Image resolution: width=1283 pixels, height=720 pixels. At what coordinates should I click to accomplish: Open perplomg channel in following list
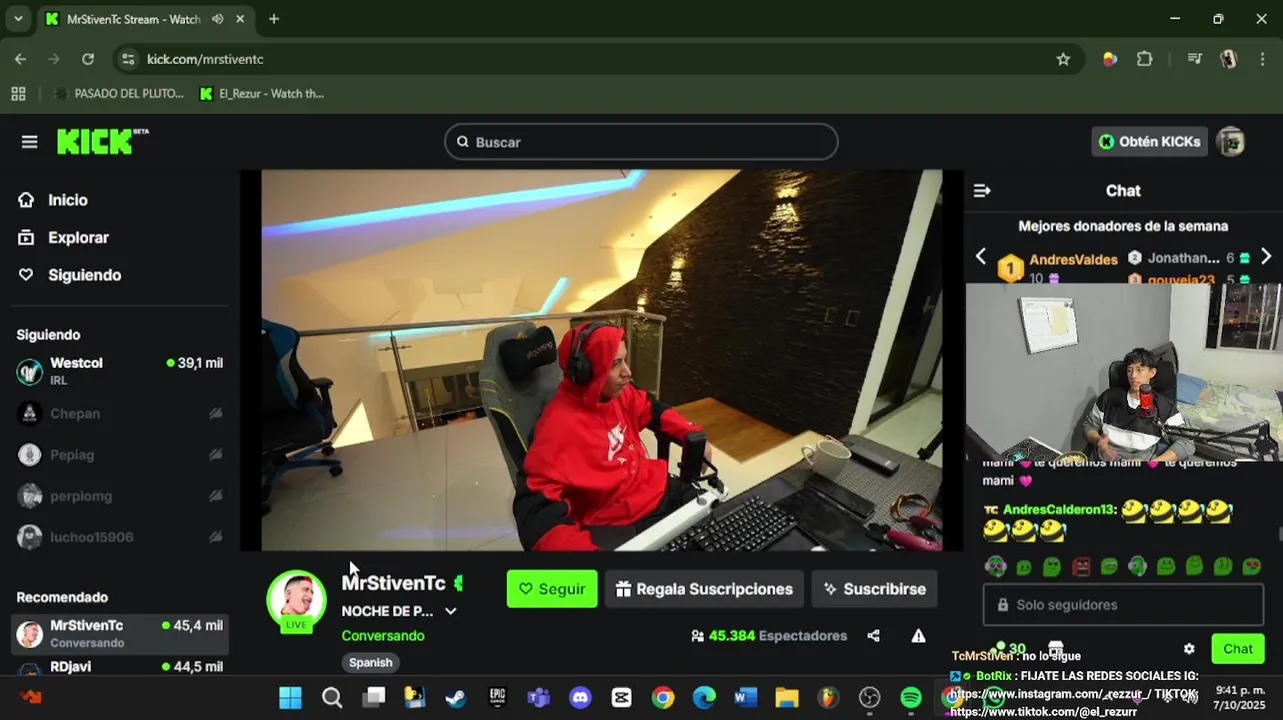120,496
